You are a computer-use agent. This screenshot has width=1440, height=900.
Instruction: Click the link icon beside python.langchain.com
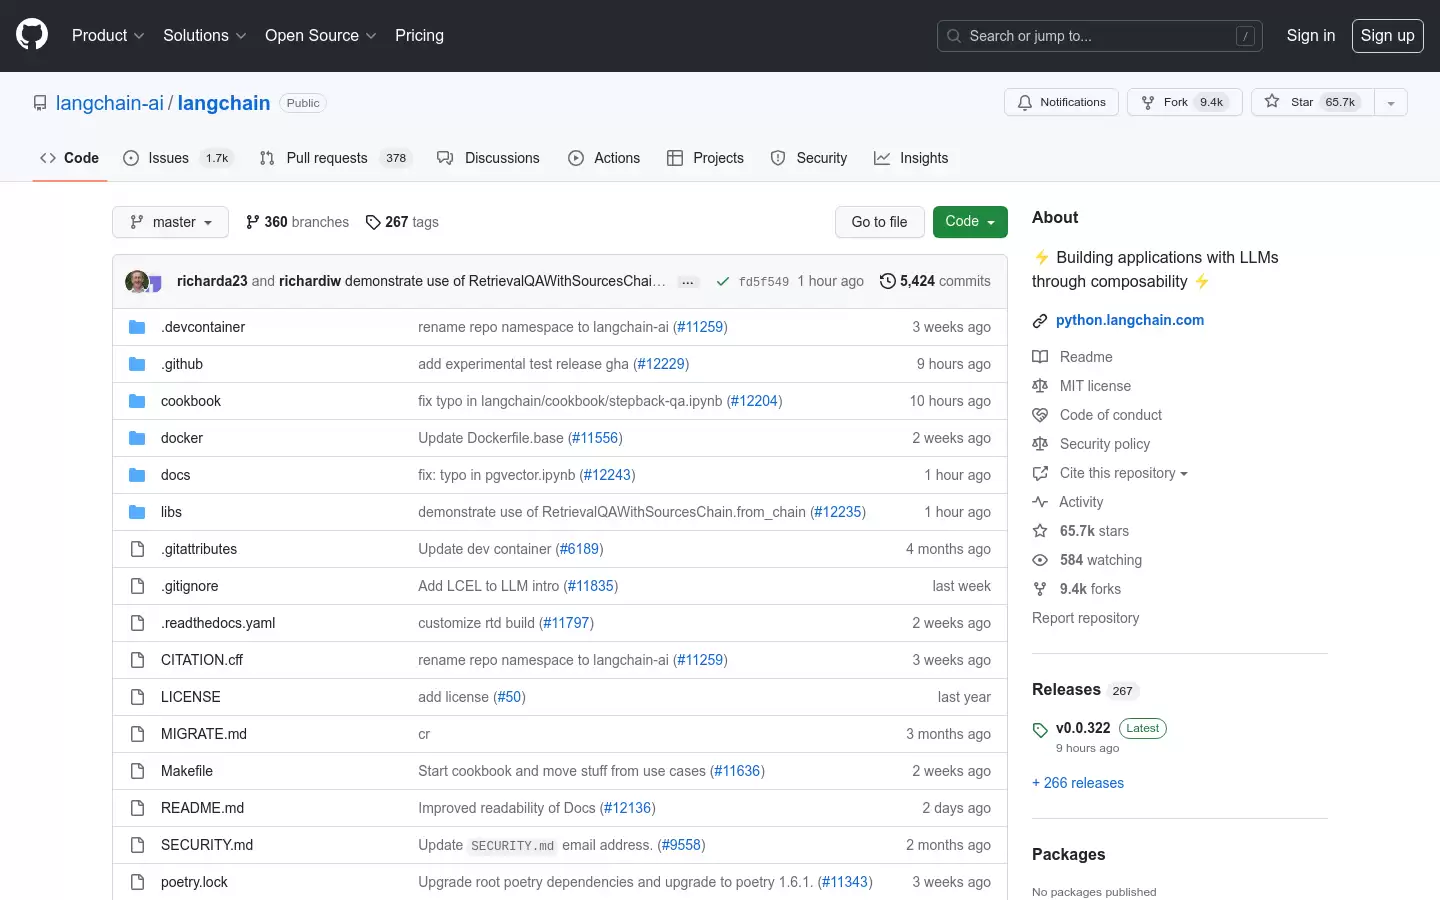1040,321
